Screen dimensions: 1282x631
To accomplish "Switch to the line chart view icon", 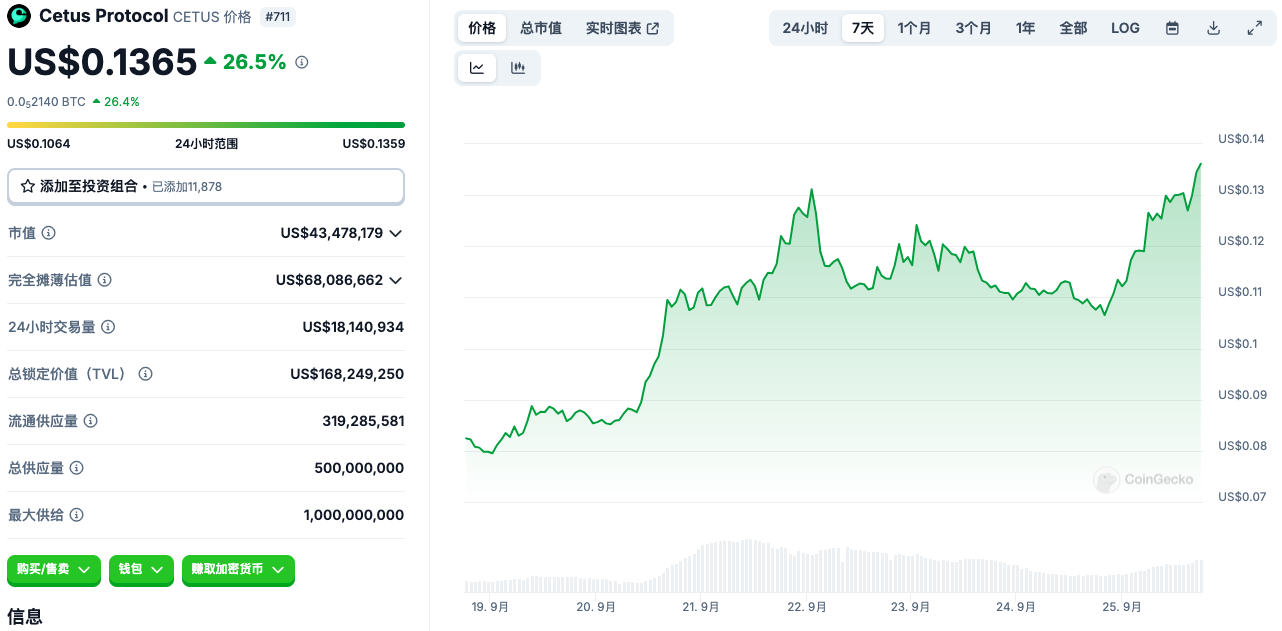I will [x=477, y=68].
